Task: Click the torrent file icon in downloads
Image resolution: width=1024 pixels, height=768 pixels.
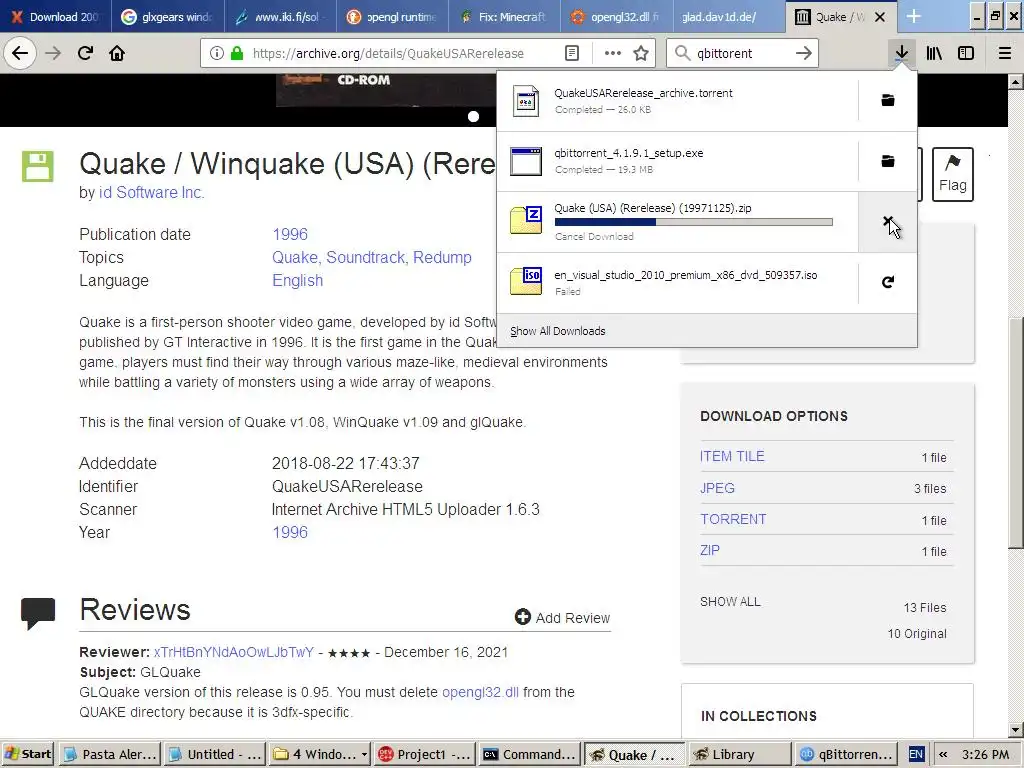Action: click(x=526, y=101)
